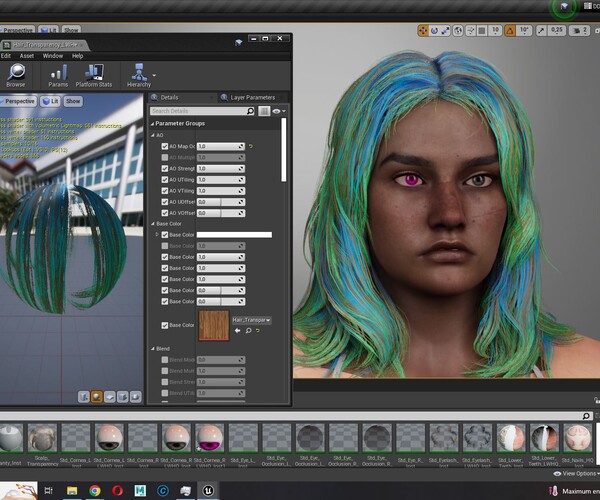Uncheck the AO Strength checkbox
This screenshot has width=600, height=500.
click(165, 168)
